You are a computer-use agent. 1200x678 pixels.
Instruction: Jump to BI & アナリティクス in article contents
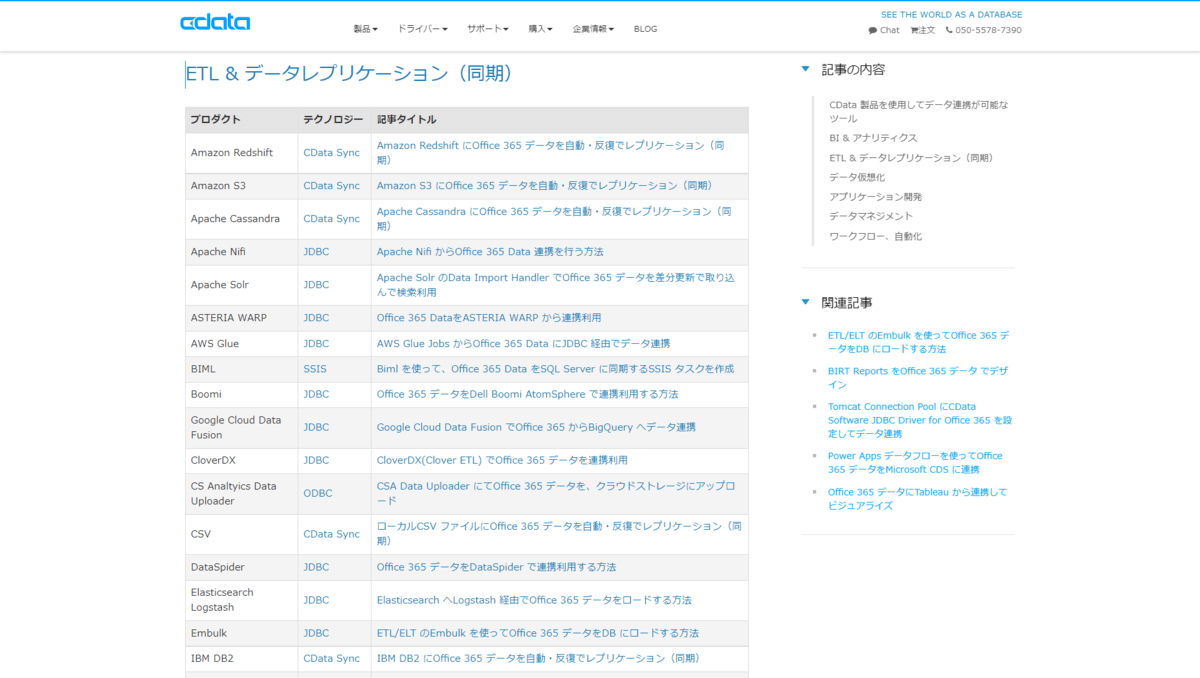(872, 138)
